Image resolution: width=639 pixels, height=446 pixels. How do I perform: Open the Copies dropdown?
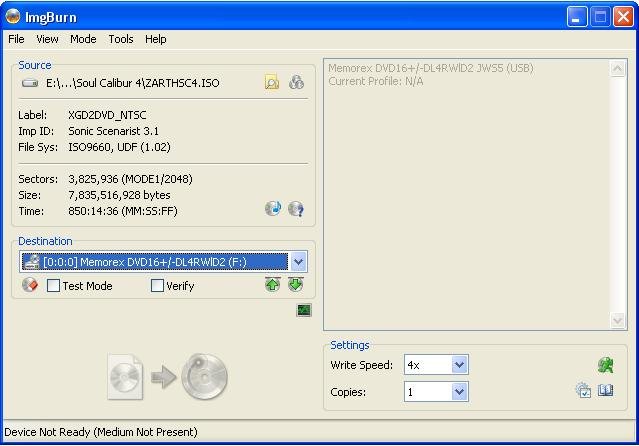pyautogui.click(x=459, y=392)
